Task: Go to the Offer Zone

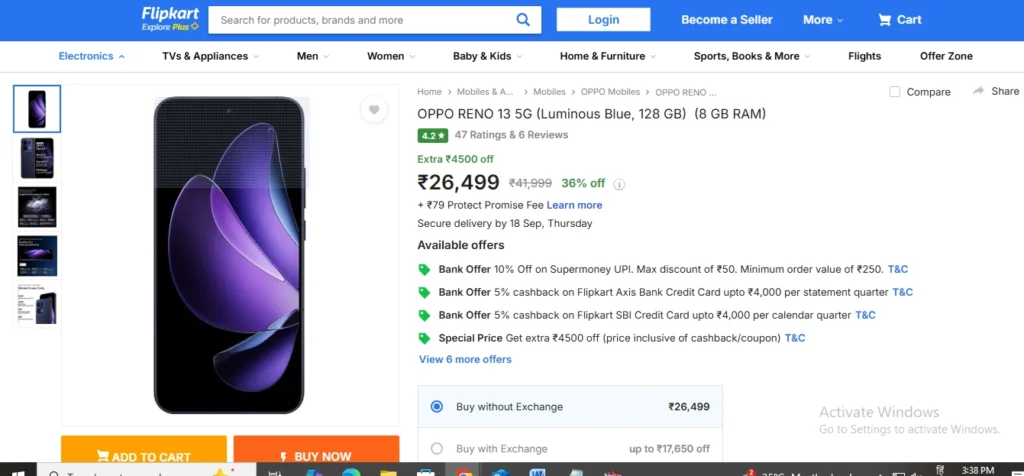Action: pos(946,56)
